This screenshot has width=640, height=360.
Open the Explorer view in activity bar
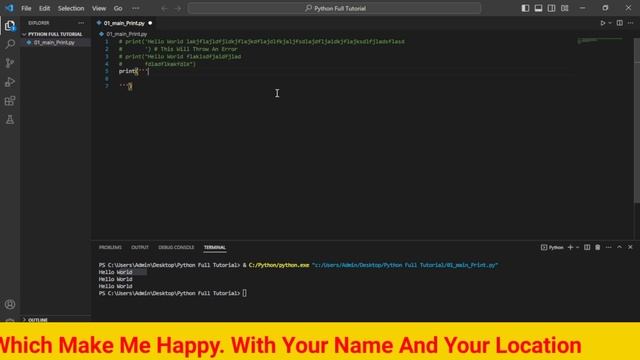pyautogui.click(x=10, y=25)
